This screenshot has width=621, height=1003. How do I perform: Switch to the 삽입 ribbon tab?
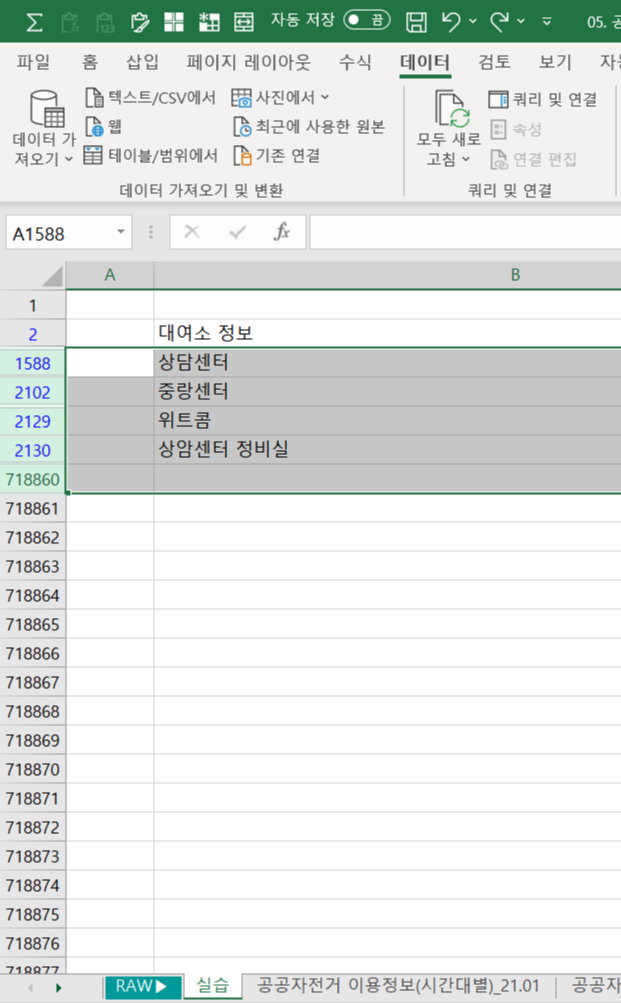[x=142, y=62]
